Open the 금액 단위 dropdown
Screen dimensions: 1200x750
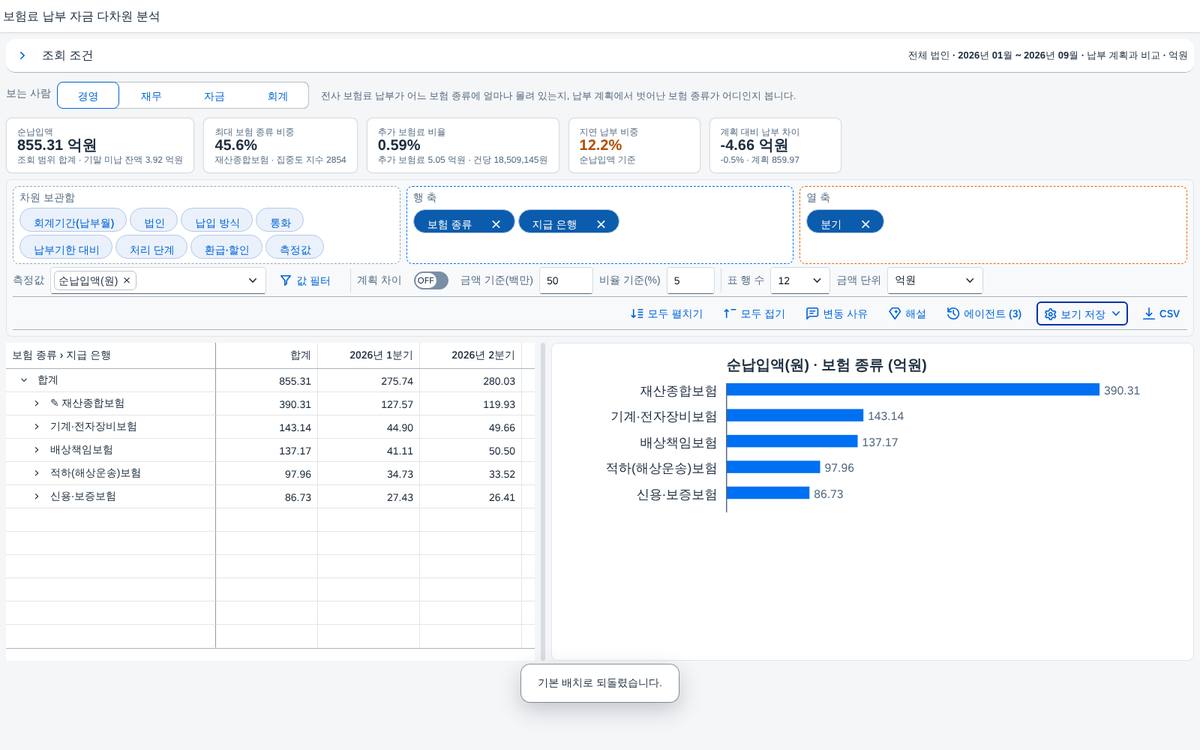[x=934, y=281]
